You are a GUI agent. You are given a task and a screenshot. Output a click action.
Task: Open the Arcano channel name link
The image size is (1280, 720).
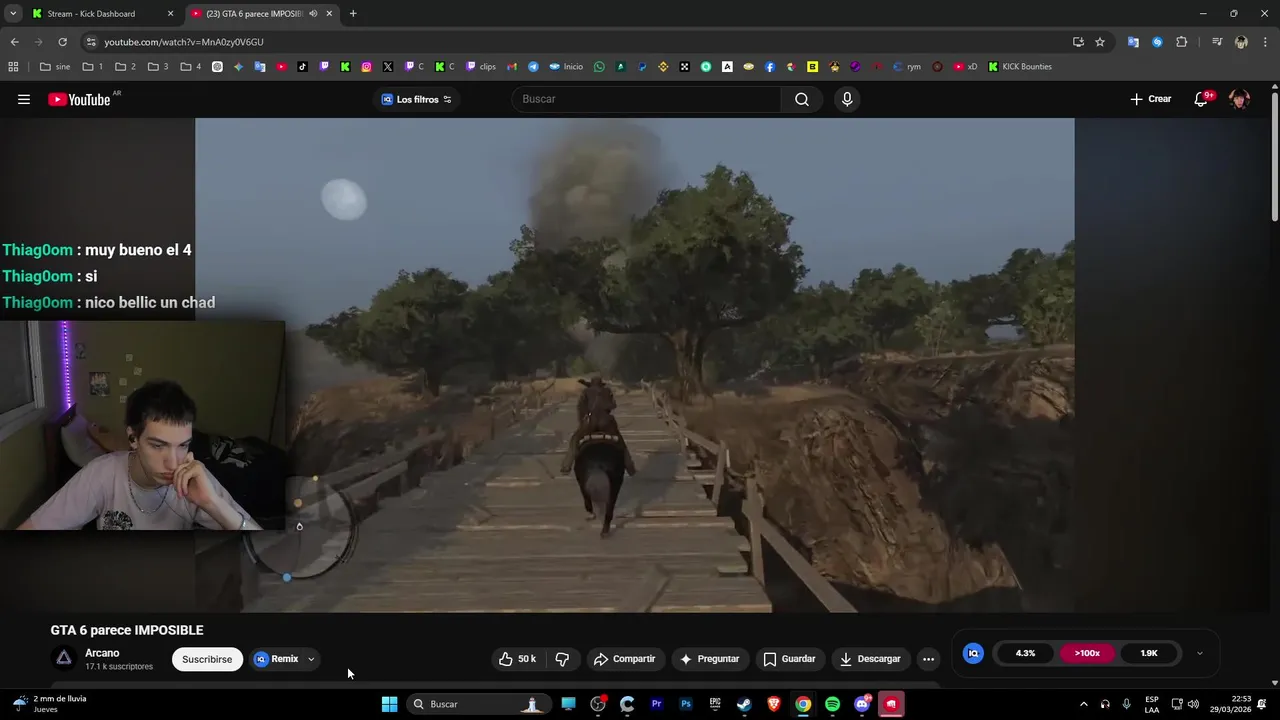pos(102,653)
